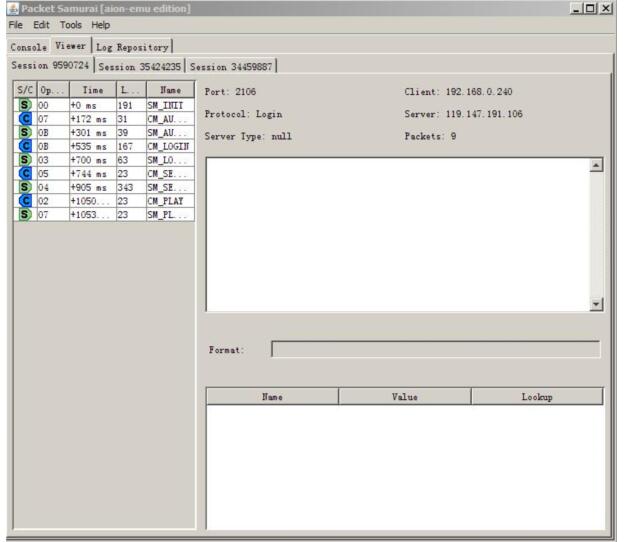Open the File menu
This screenshot has height=542, width=636.
(x=15, y=25)
